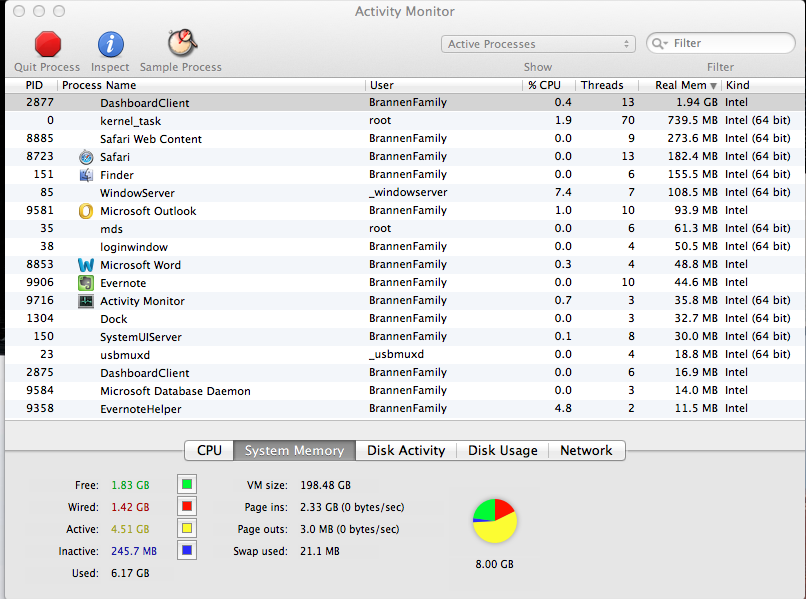This screenshot has height=599, width=806.
Task: Select the DashboardClient row with PID 2877
Action: tap(405, 102)
